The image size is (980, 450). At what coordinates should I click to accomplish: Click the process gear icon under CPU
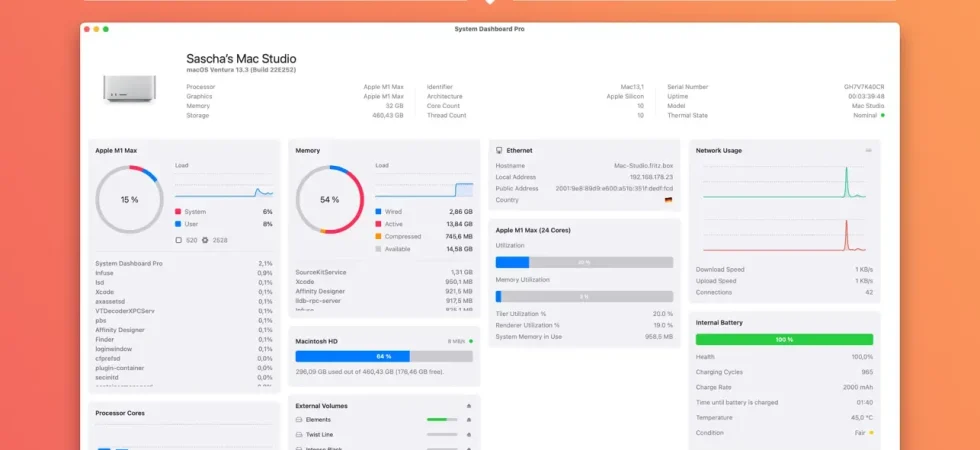[x=204, y=240]
